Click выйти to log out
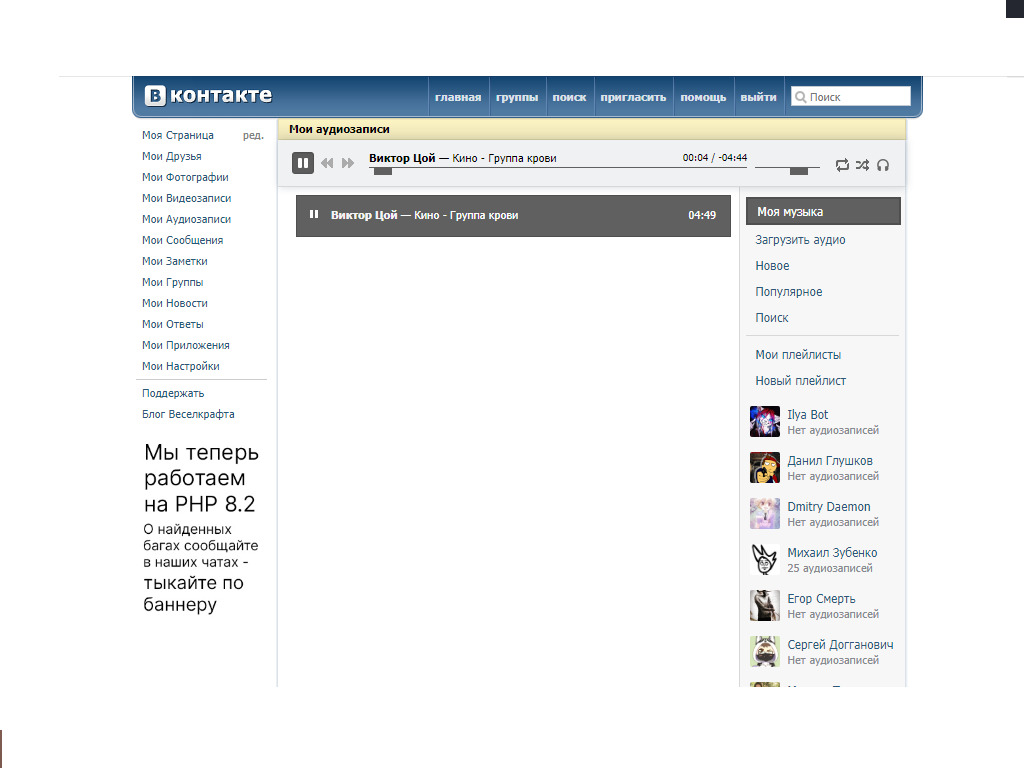This screenshot has width=1024, height=768. (758, 97)
